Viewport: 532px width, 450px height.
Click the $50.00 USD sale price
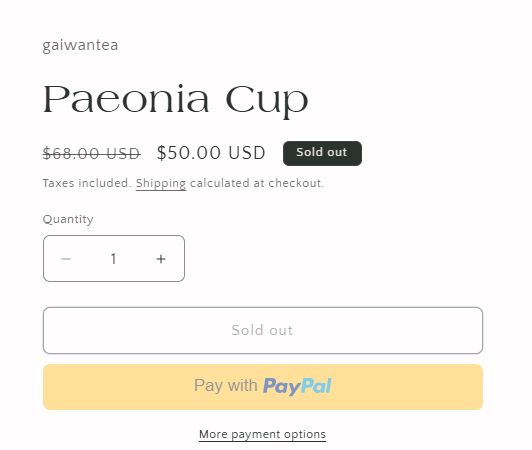[x=211, y=153]
